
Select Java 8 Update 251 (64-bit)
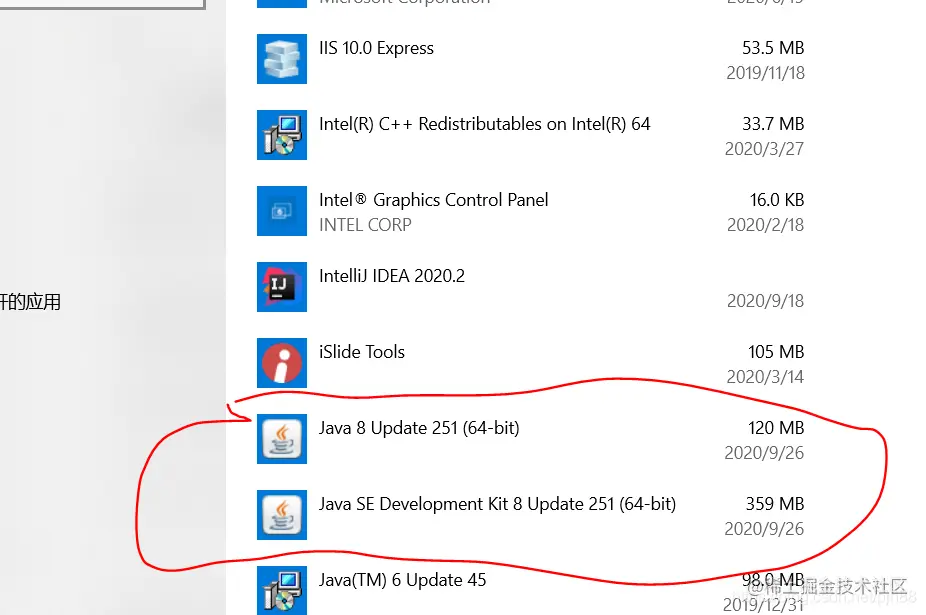point(419,428)
